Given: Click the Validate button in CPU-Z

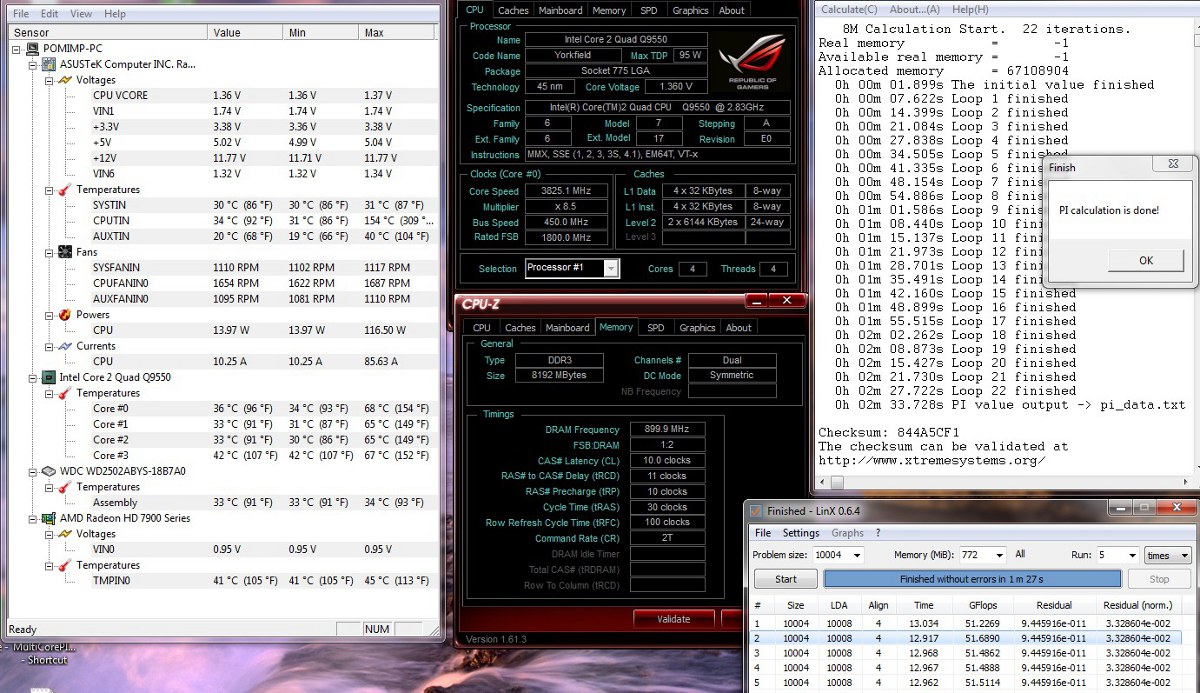Looking at the screenshot, I should (x=673, y=619).
